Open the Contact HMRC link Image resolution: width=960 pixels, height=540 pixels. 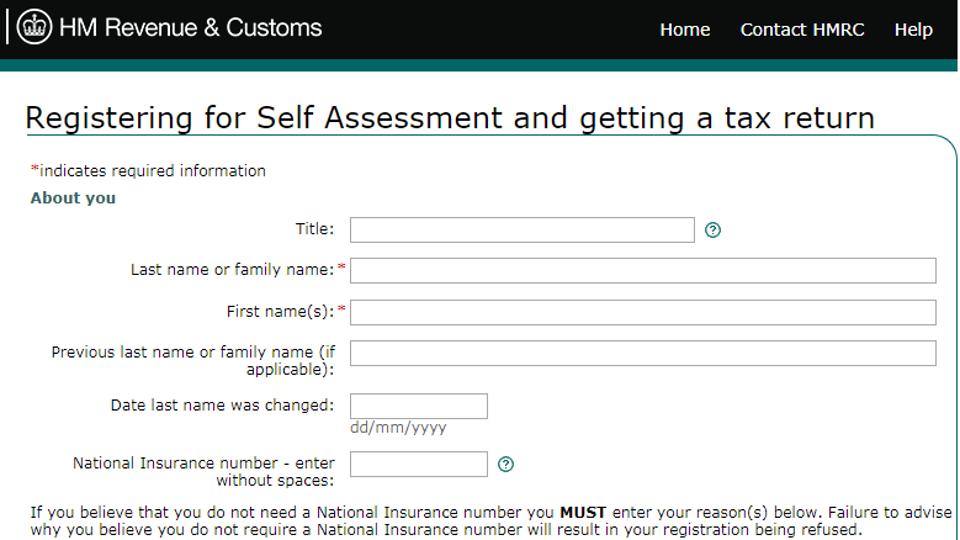(802, 29)
